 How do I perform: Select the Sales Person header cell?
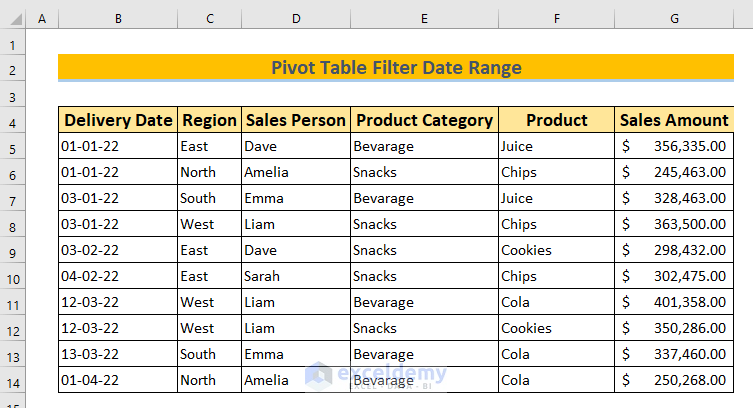pyautogui.click(x=296, y=121)
